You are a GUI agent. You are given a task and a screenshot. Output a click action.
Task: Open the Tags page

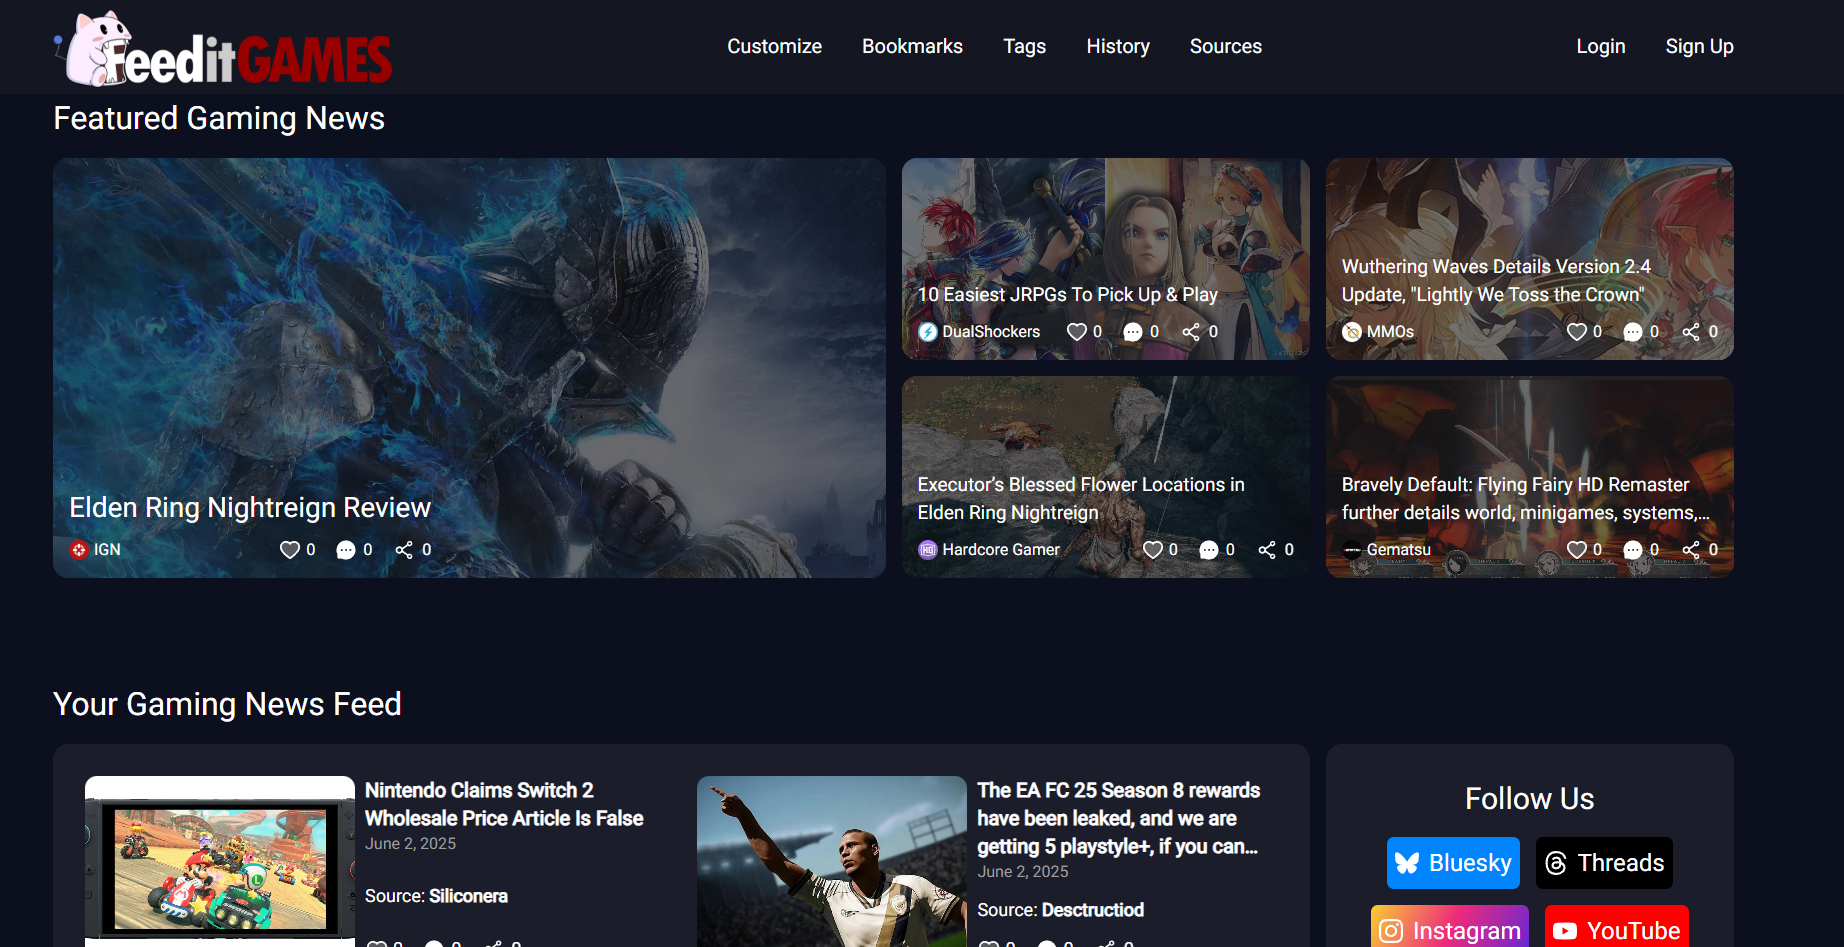click(1024, 47)
